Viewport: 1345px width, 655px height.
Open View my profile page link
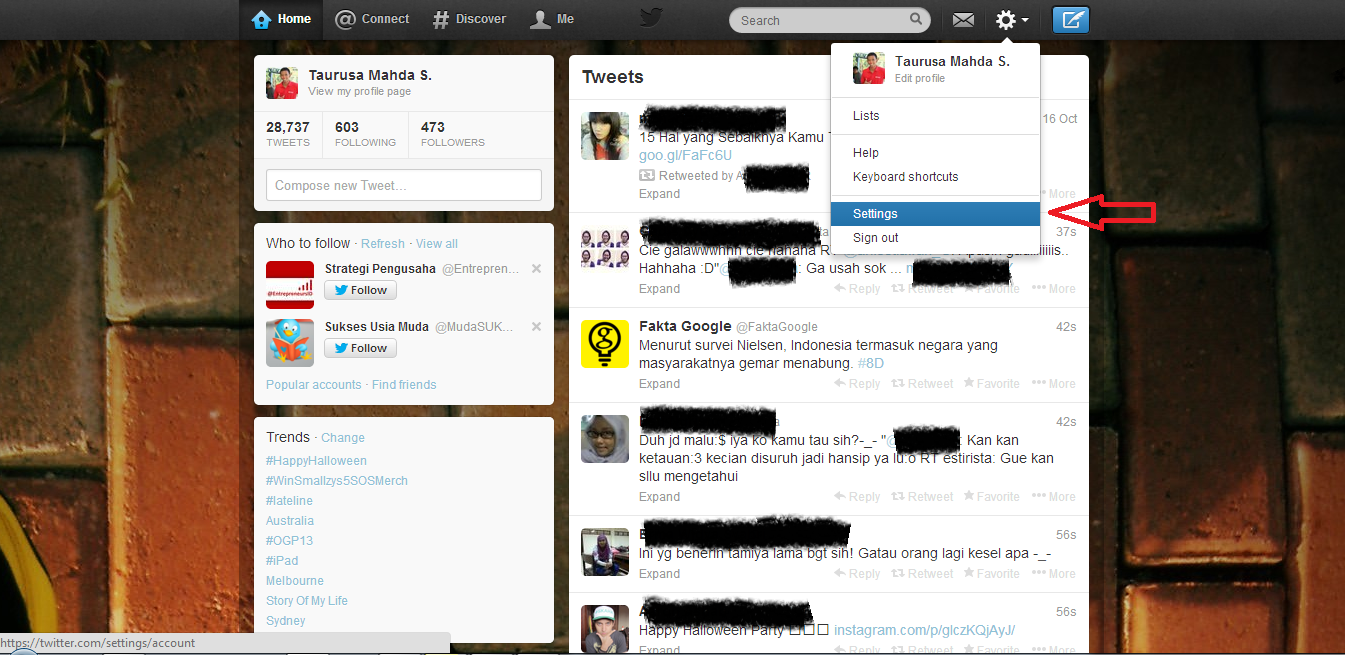pyautogui.click(x=359, y=92)
